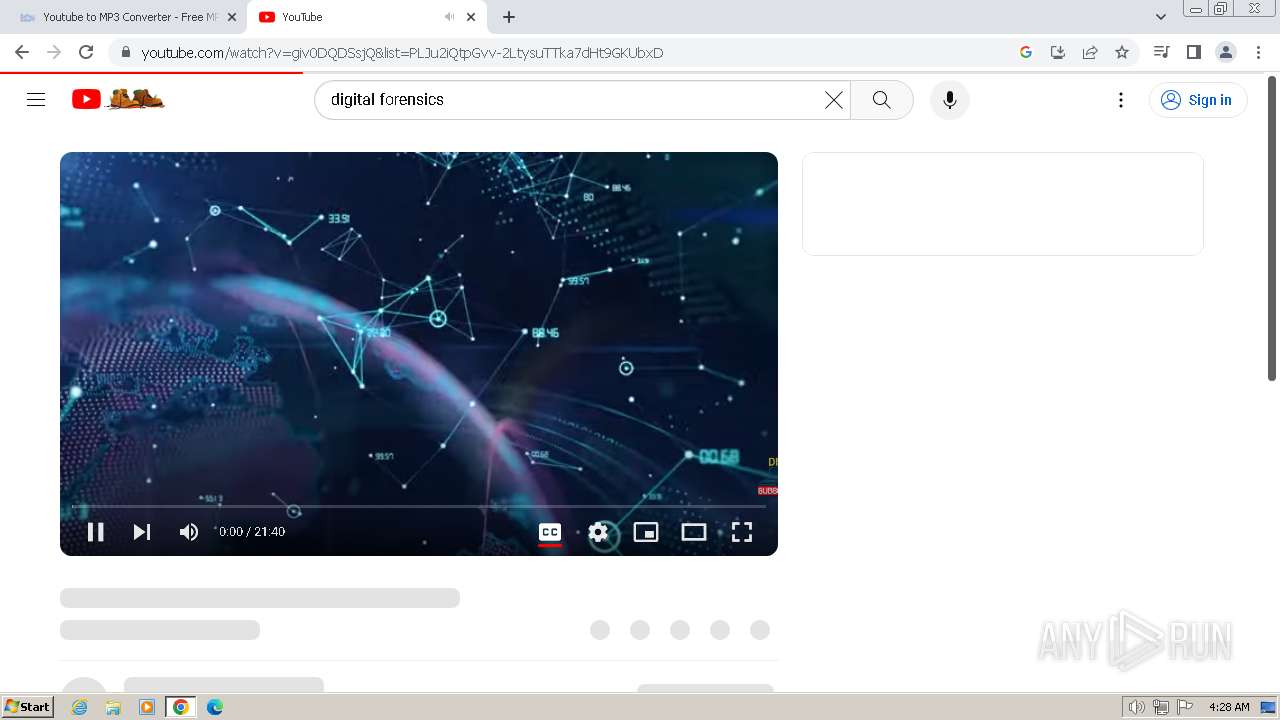Mute the video volume
Image resolution: width=1280 pixels, height=720 pixels.
[189, 532]
